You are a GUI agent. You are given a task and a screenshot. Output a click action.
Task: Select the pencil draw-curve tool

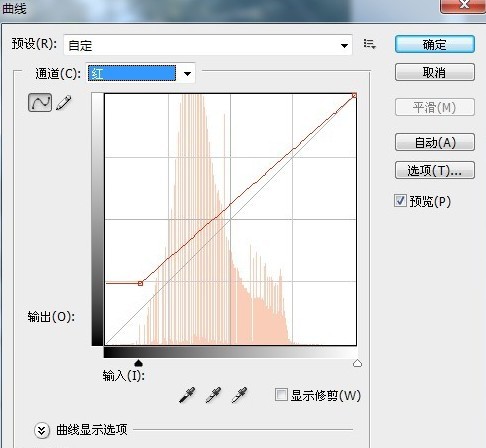click(x=64, y=103)
